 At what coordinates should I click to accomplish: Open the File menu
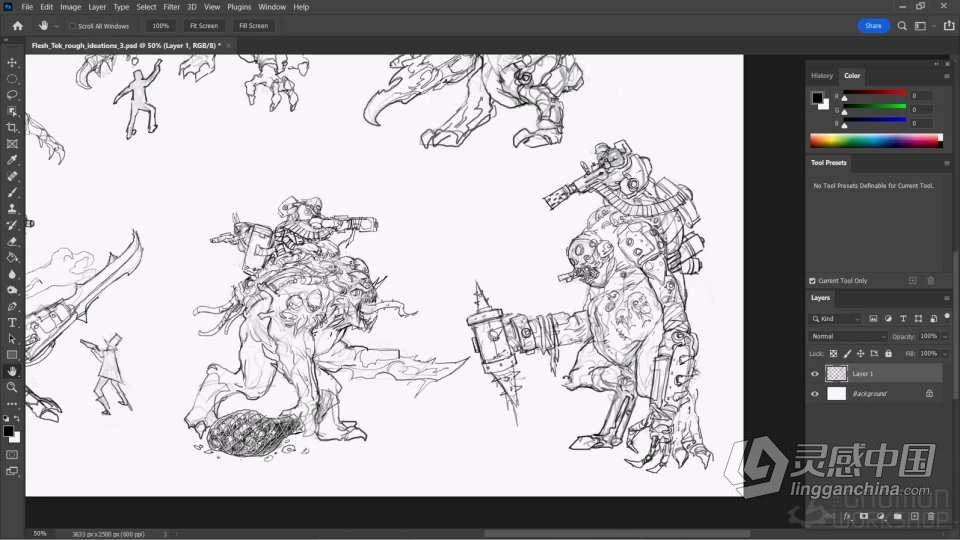pos(27,7)
